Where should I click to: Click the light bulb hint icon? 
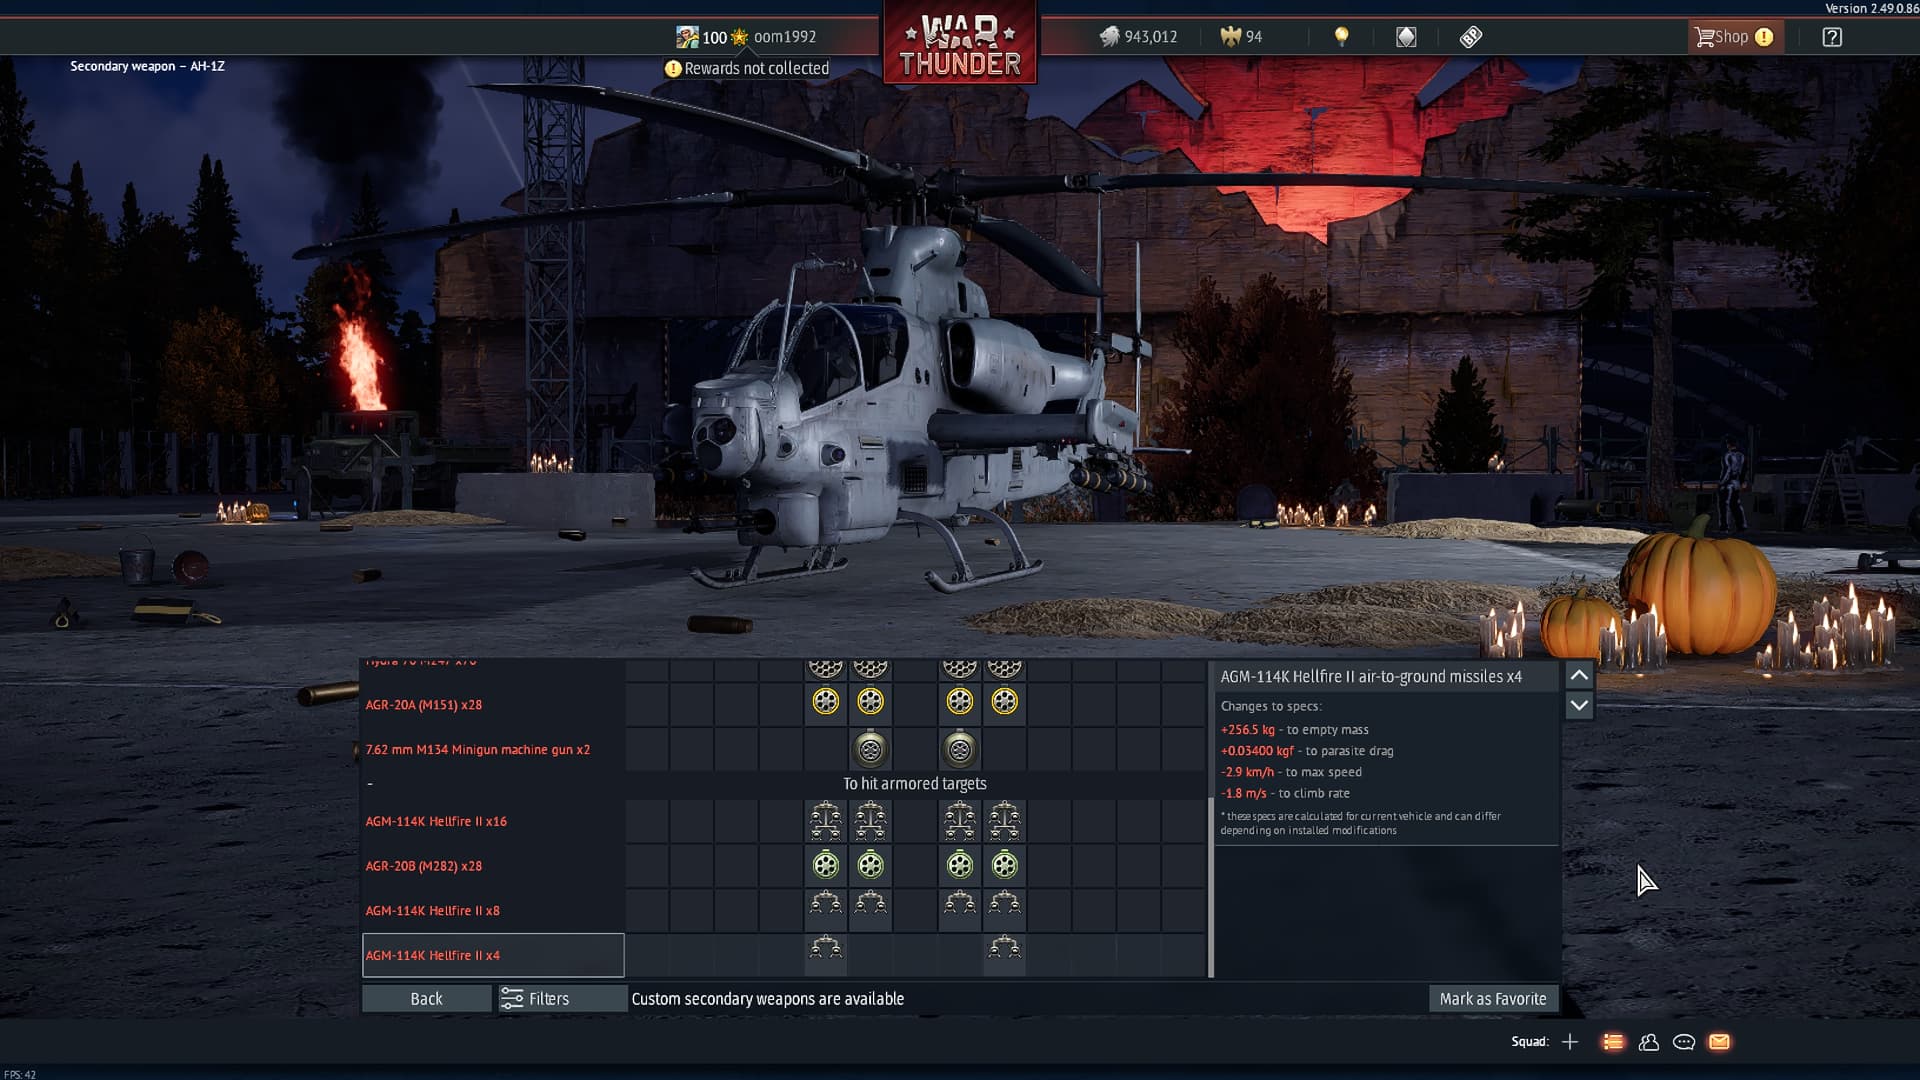1342,37
